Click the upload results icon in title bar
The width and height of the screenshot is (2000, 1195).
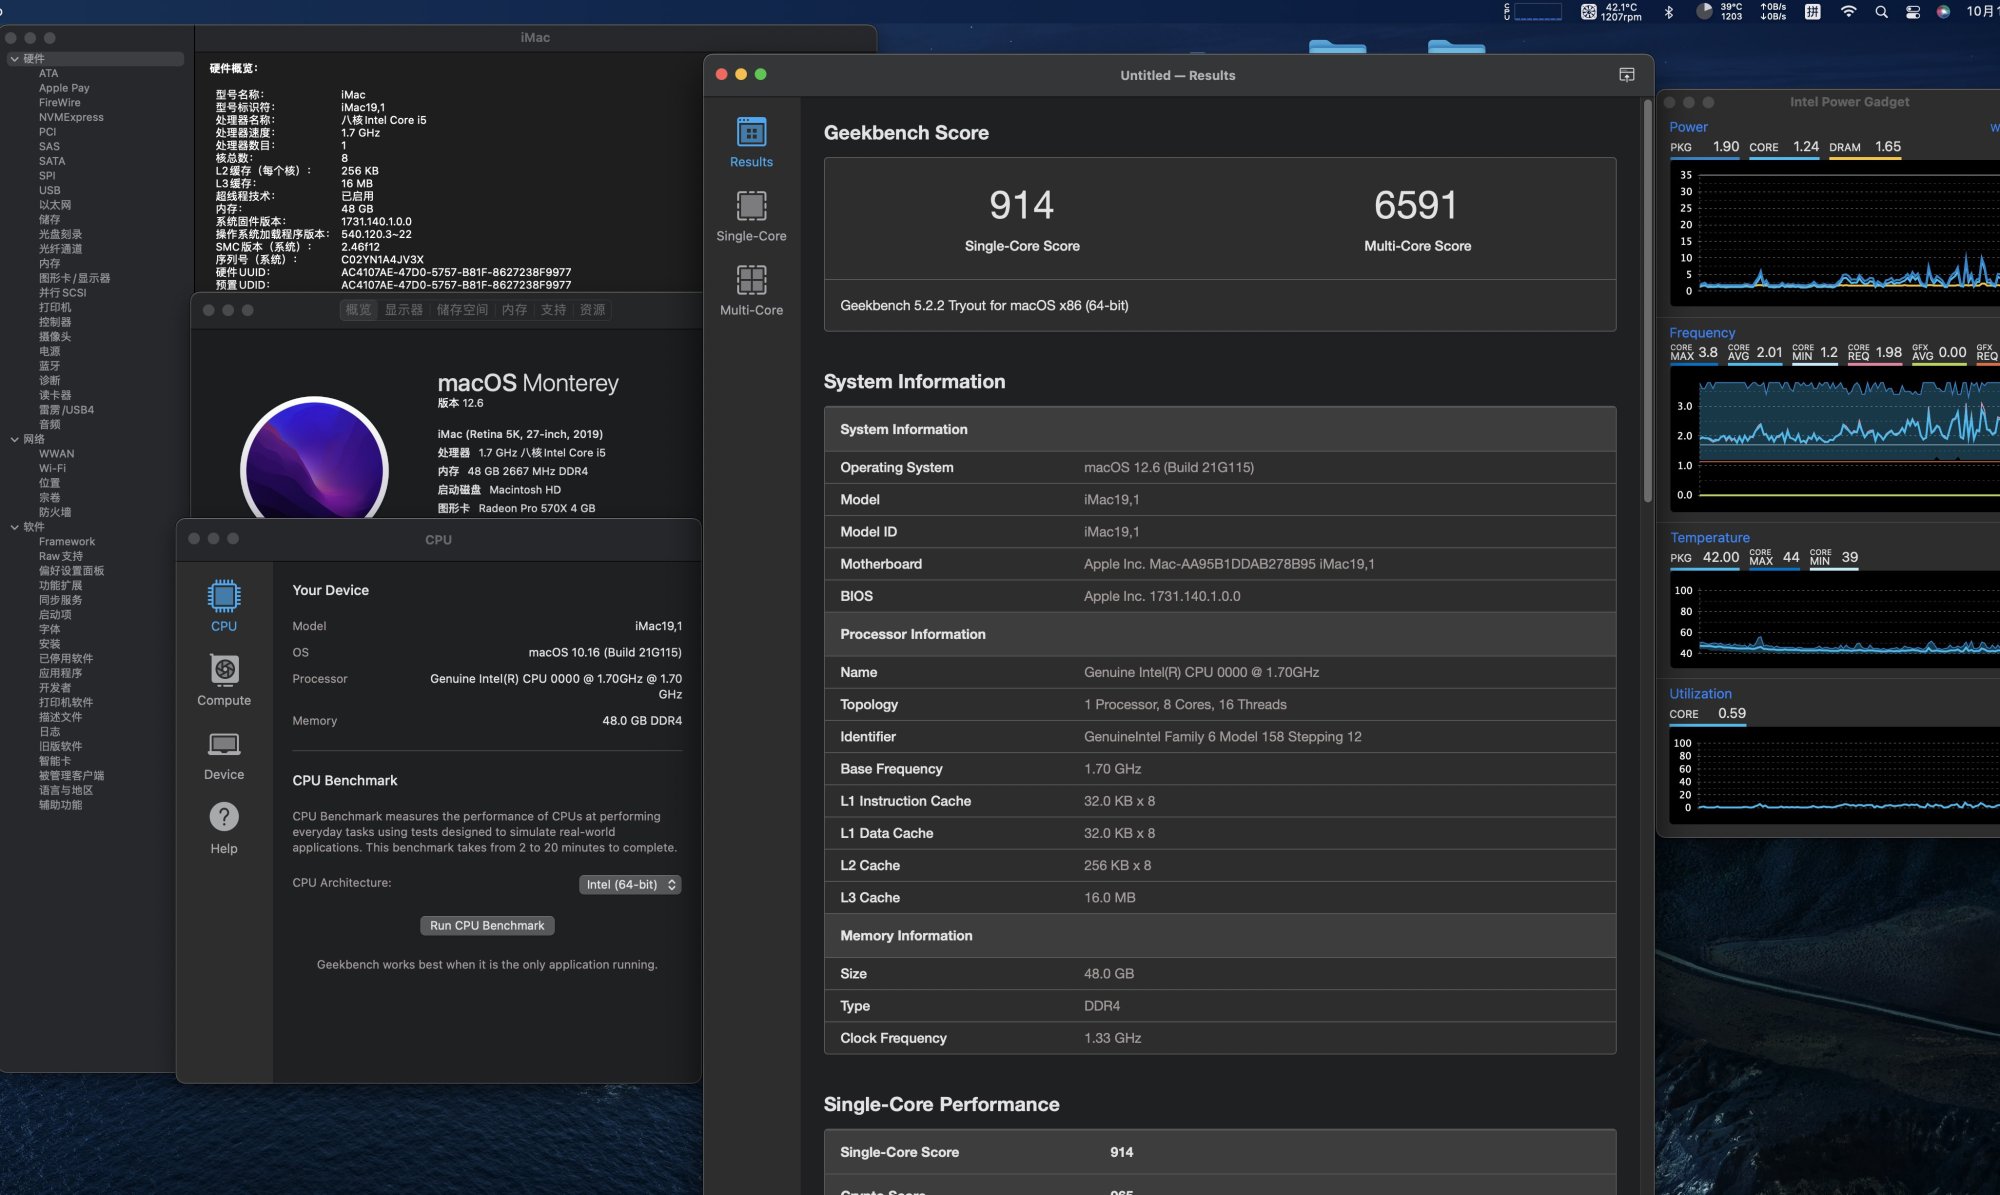[1627, 75]
